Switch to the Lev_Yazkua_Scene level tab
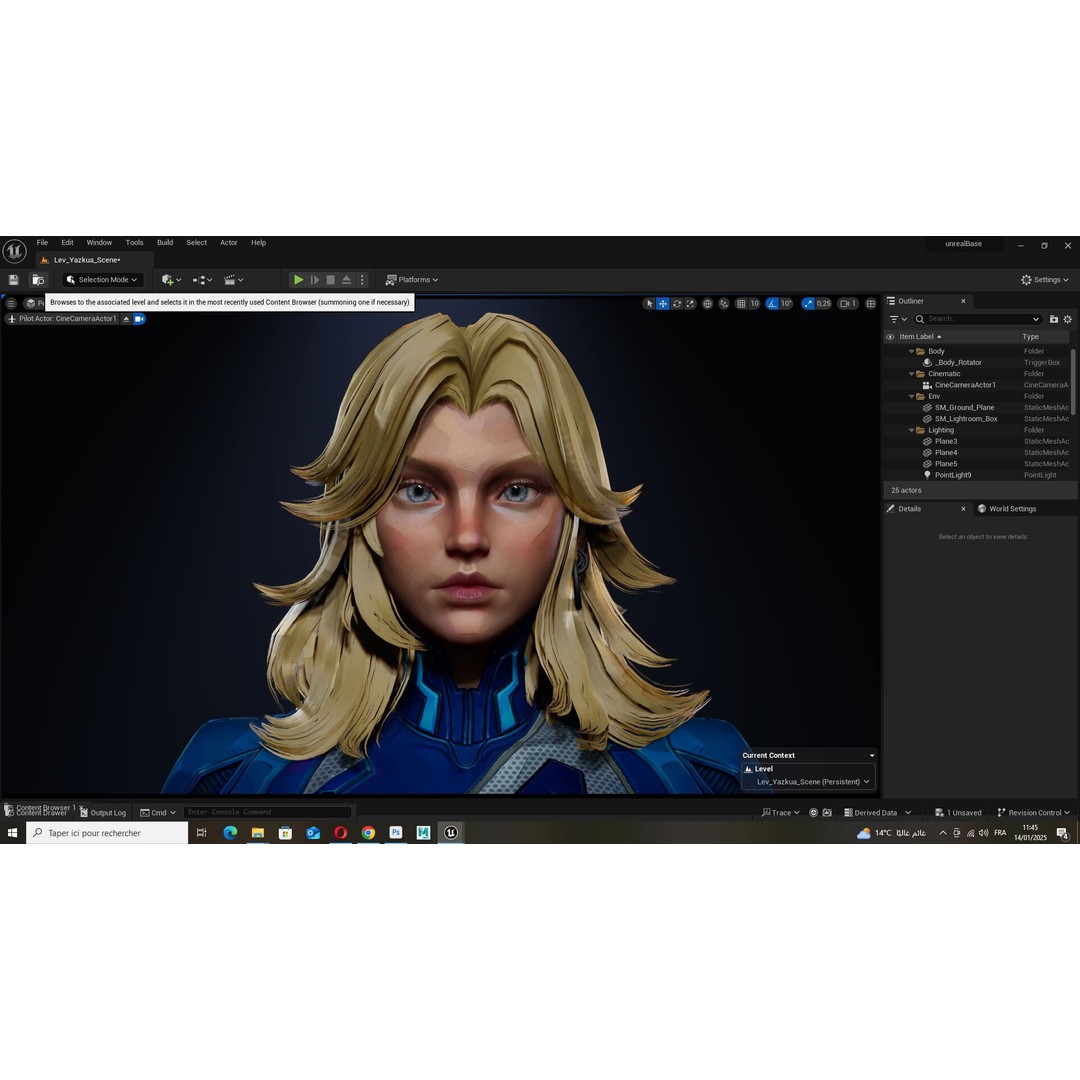This screenshot has width=1080, height=1080. click(x=87, y=260)
